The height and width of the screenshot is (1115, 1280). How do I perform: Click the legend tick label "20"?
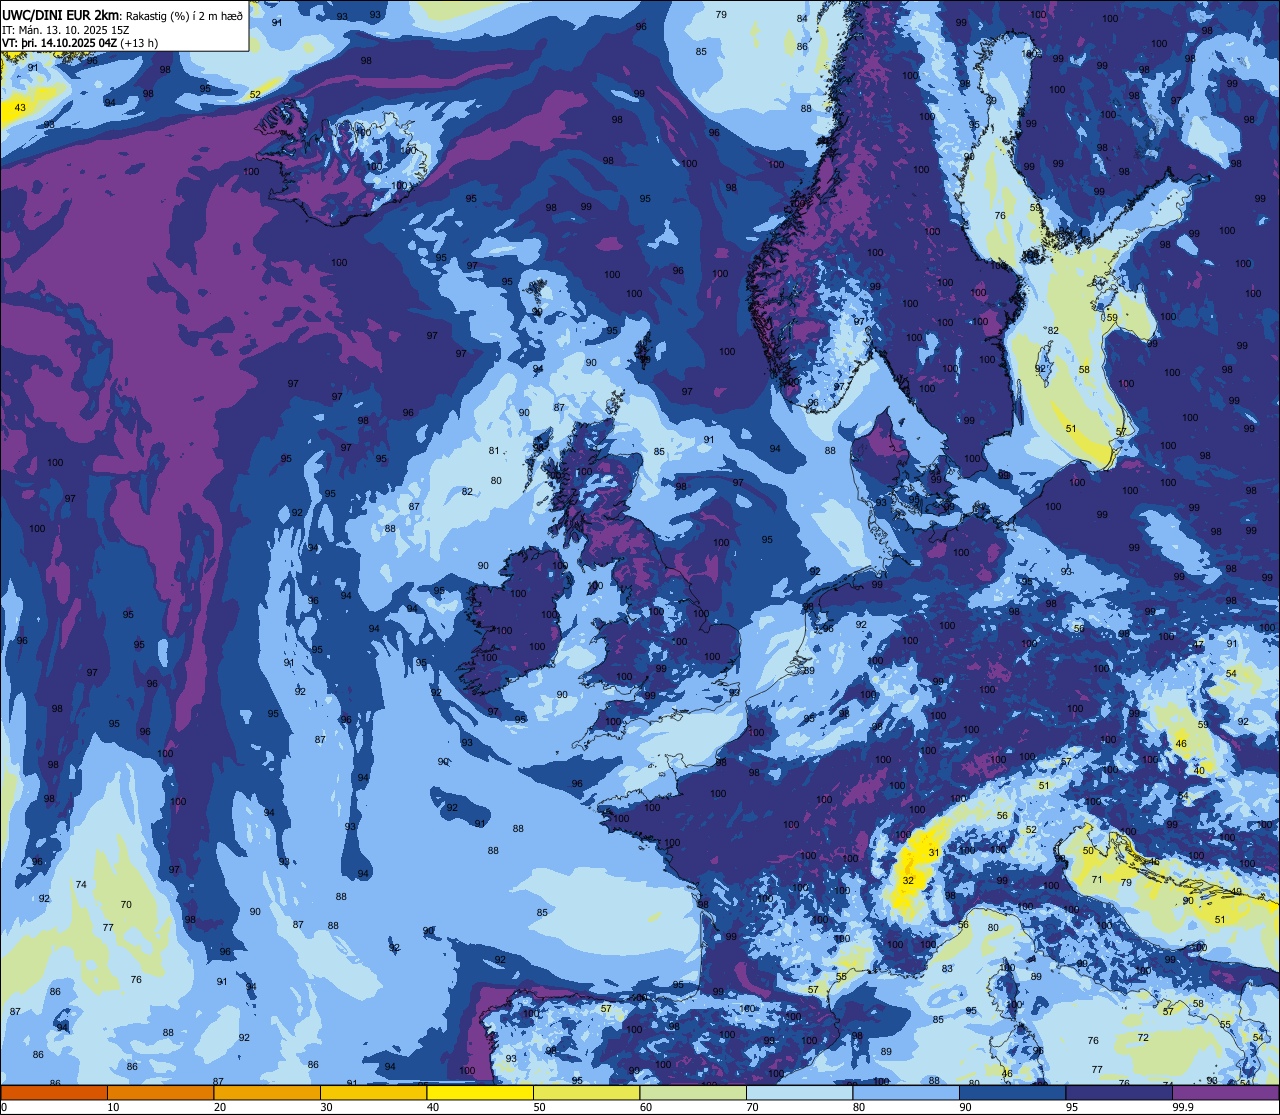(x=220, y=1107)
